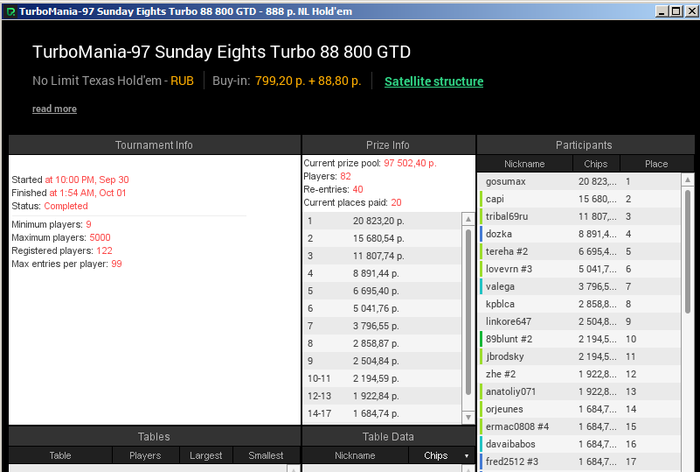Screen dimensions: 700x472
Task: Open the Satellite structure link
Action: click(433, 81)
